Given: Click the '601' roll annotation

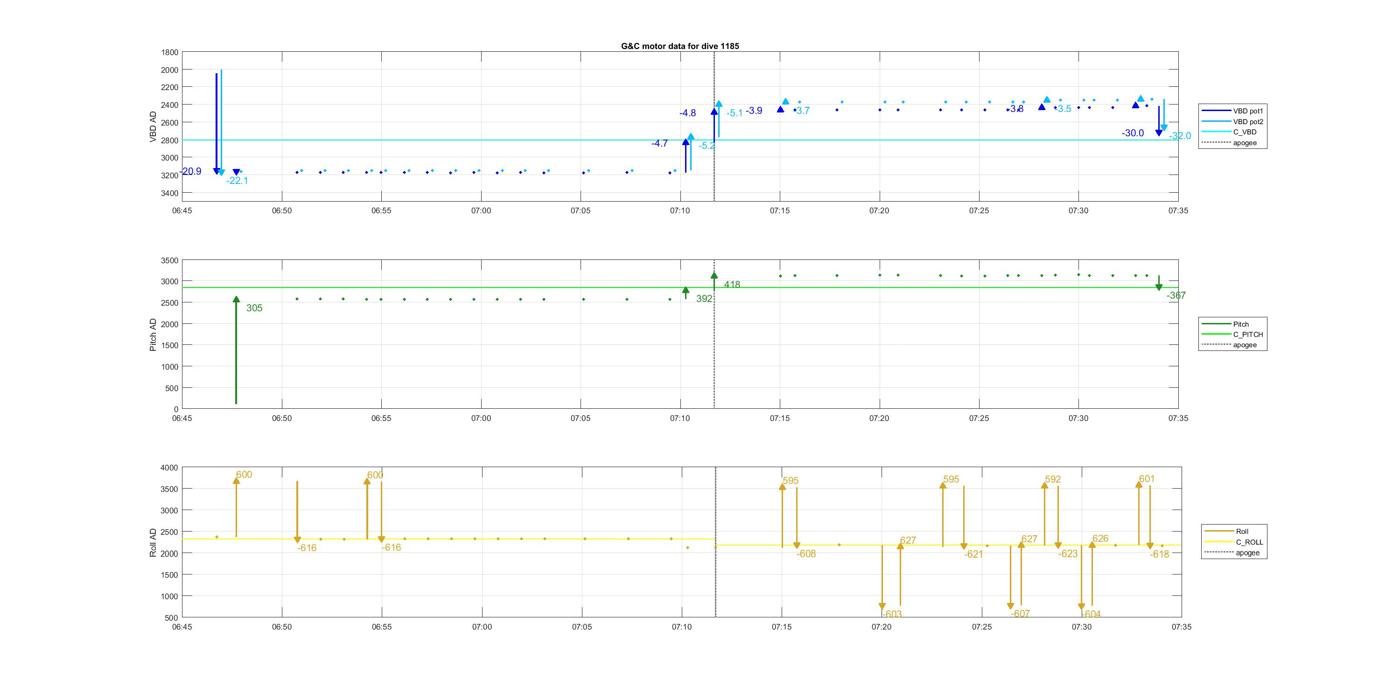Looking at the screenshot, I should click(1147, 479).
